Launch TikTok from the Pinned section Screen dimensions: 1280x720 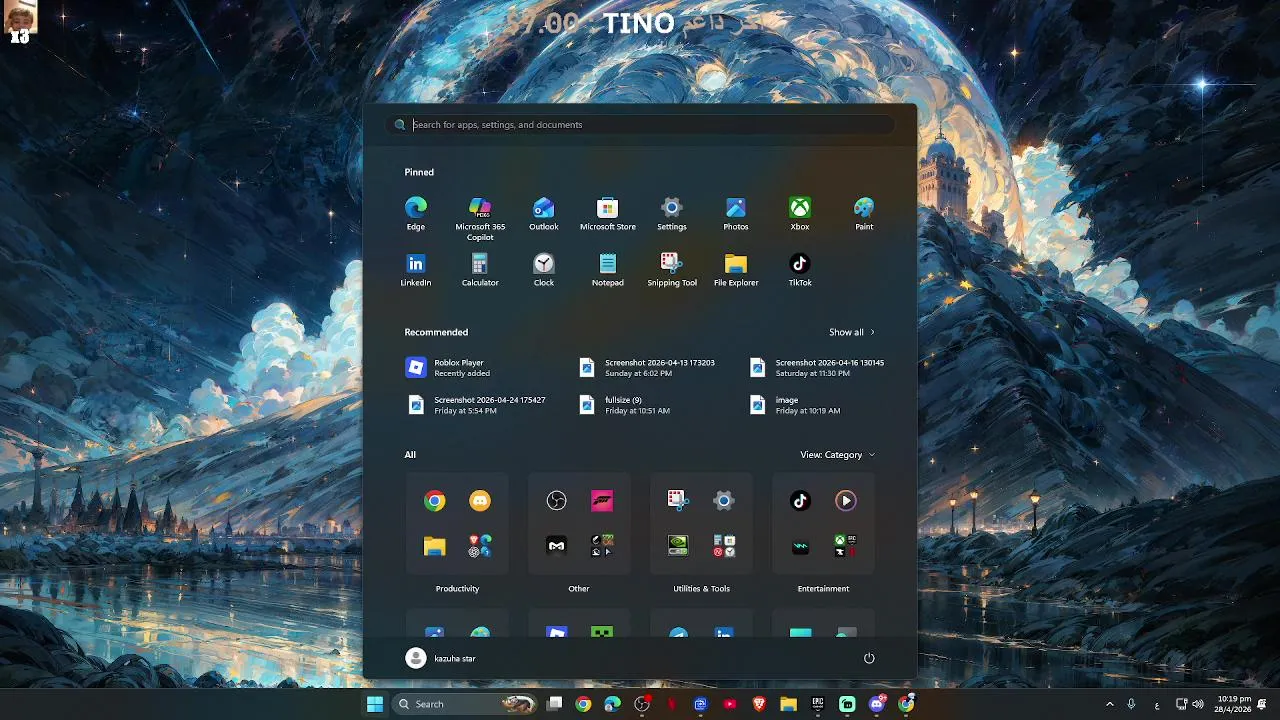799,270
